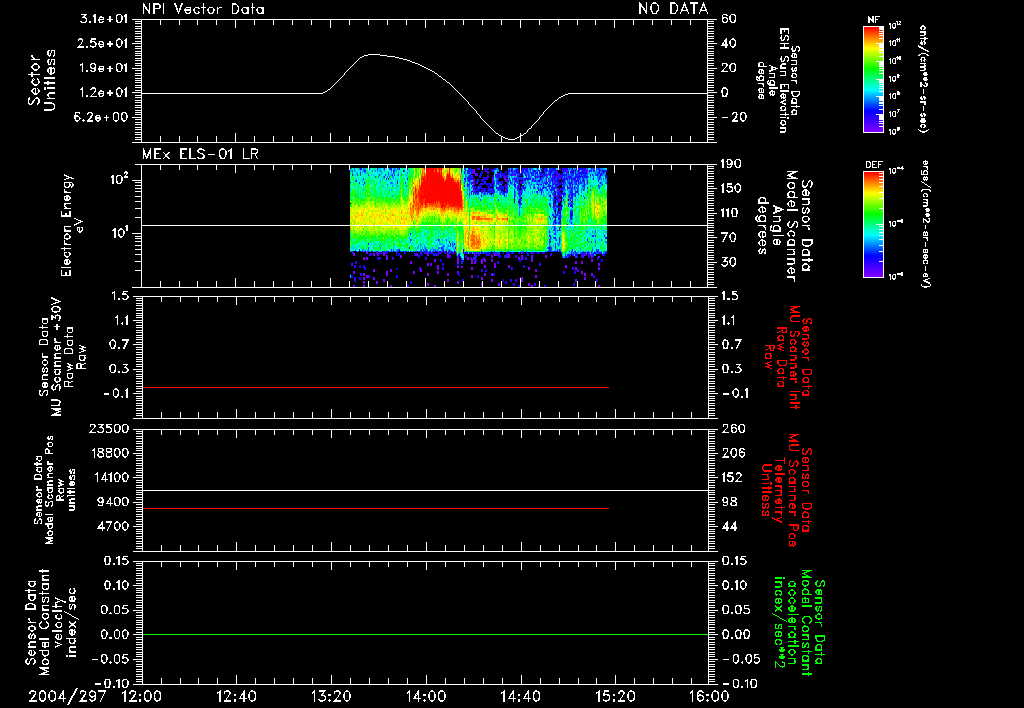Click the "NPI Vector Data" panel title
1024x708 pixels.
pos(203,9)
